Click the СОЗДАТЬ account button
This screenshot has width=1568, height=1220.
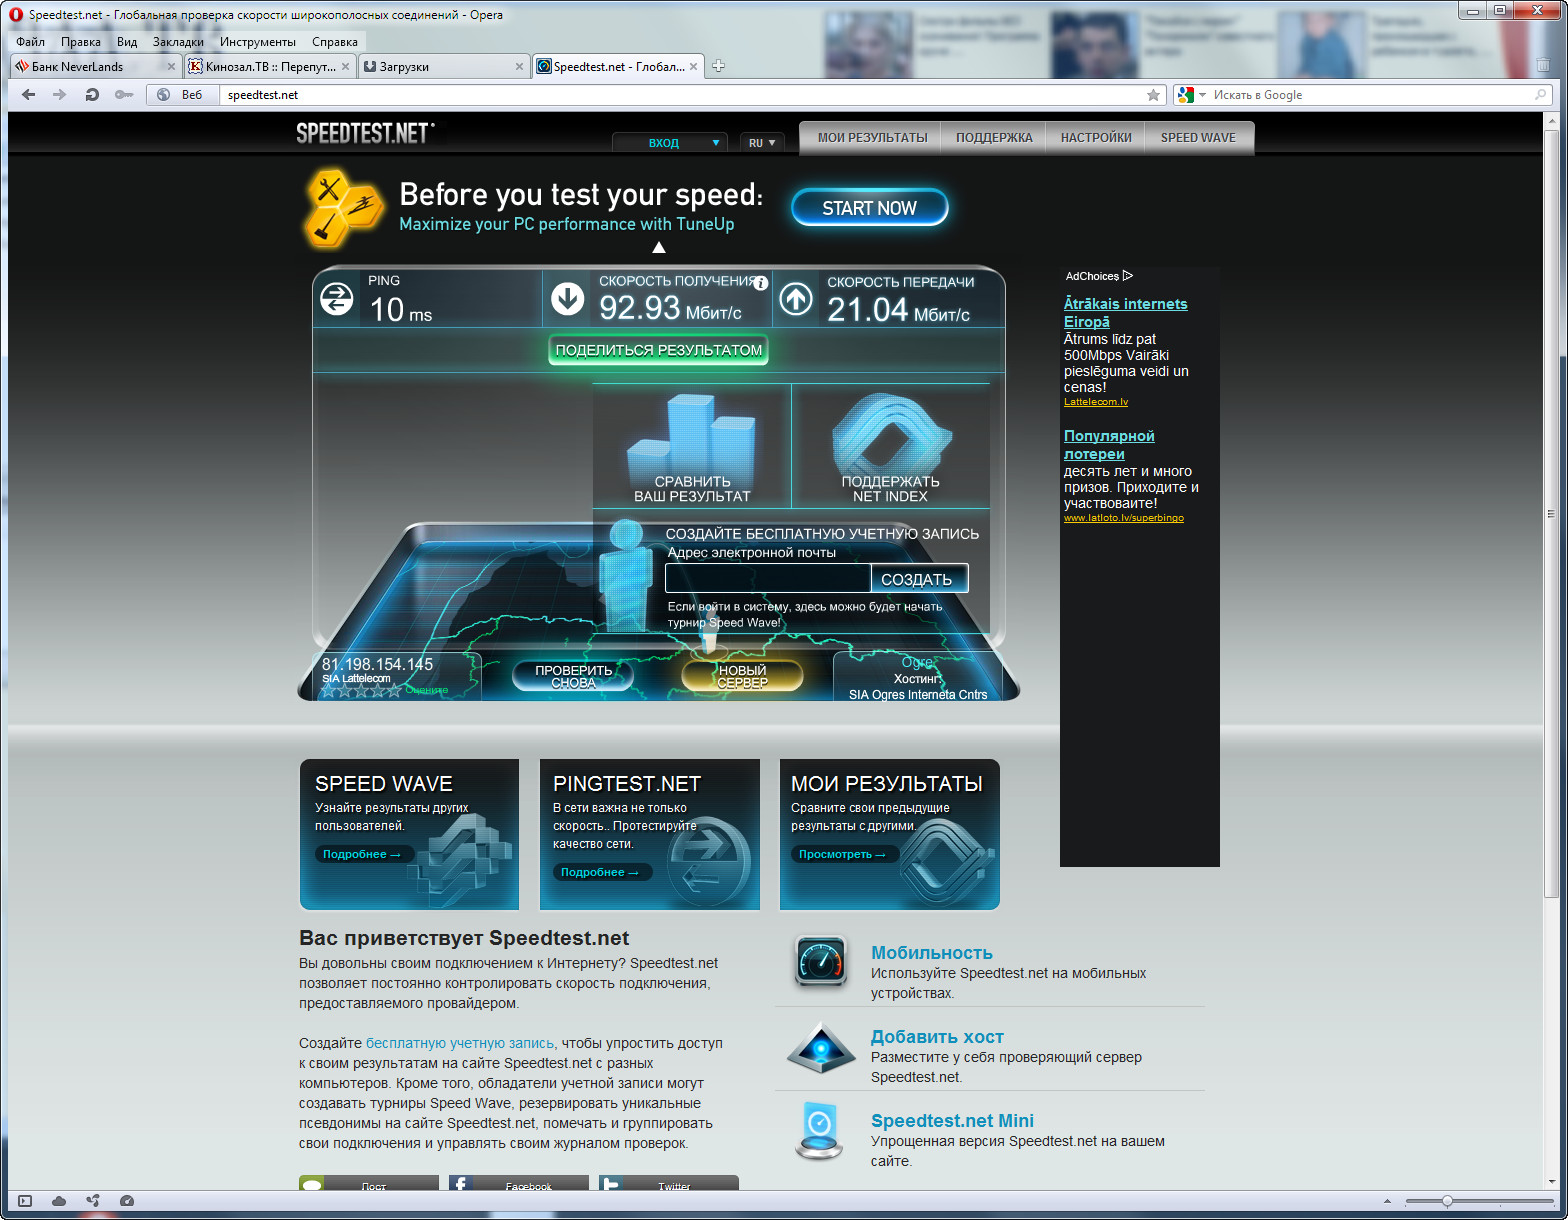coord(918,579)
